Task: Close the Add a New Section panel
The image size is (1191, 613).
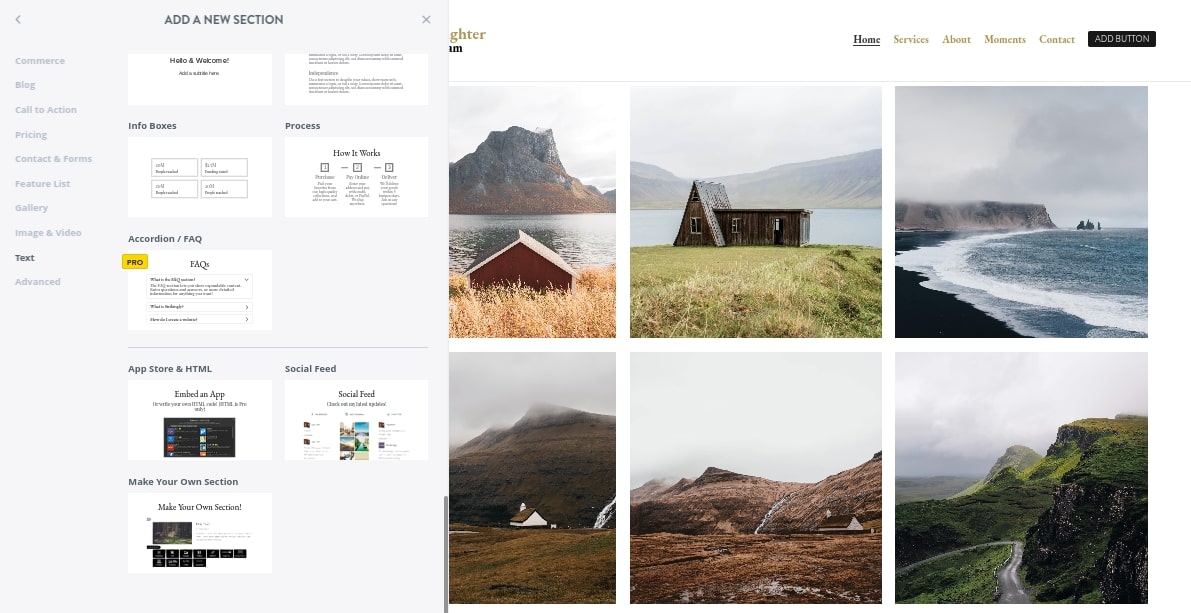Action: pos(426,19)
